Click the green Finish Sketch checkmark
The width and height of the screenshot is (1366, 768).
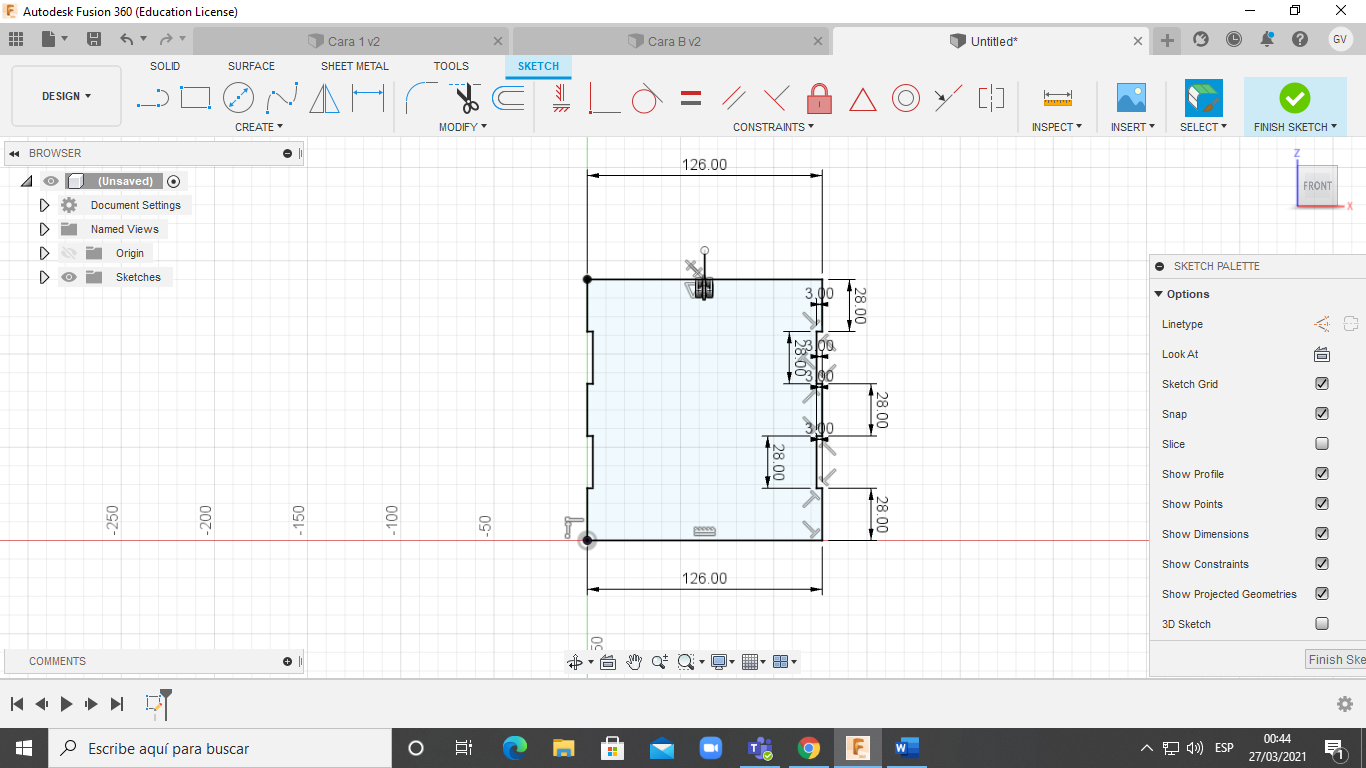[1294, 98]
